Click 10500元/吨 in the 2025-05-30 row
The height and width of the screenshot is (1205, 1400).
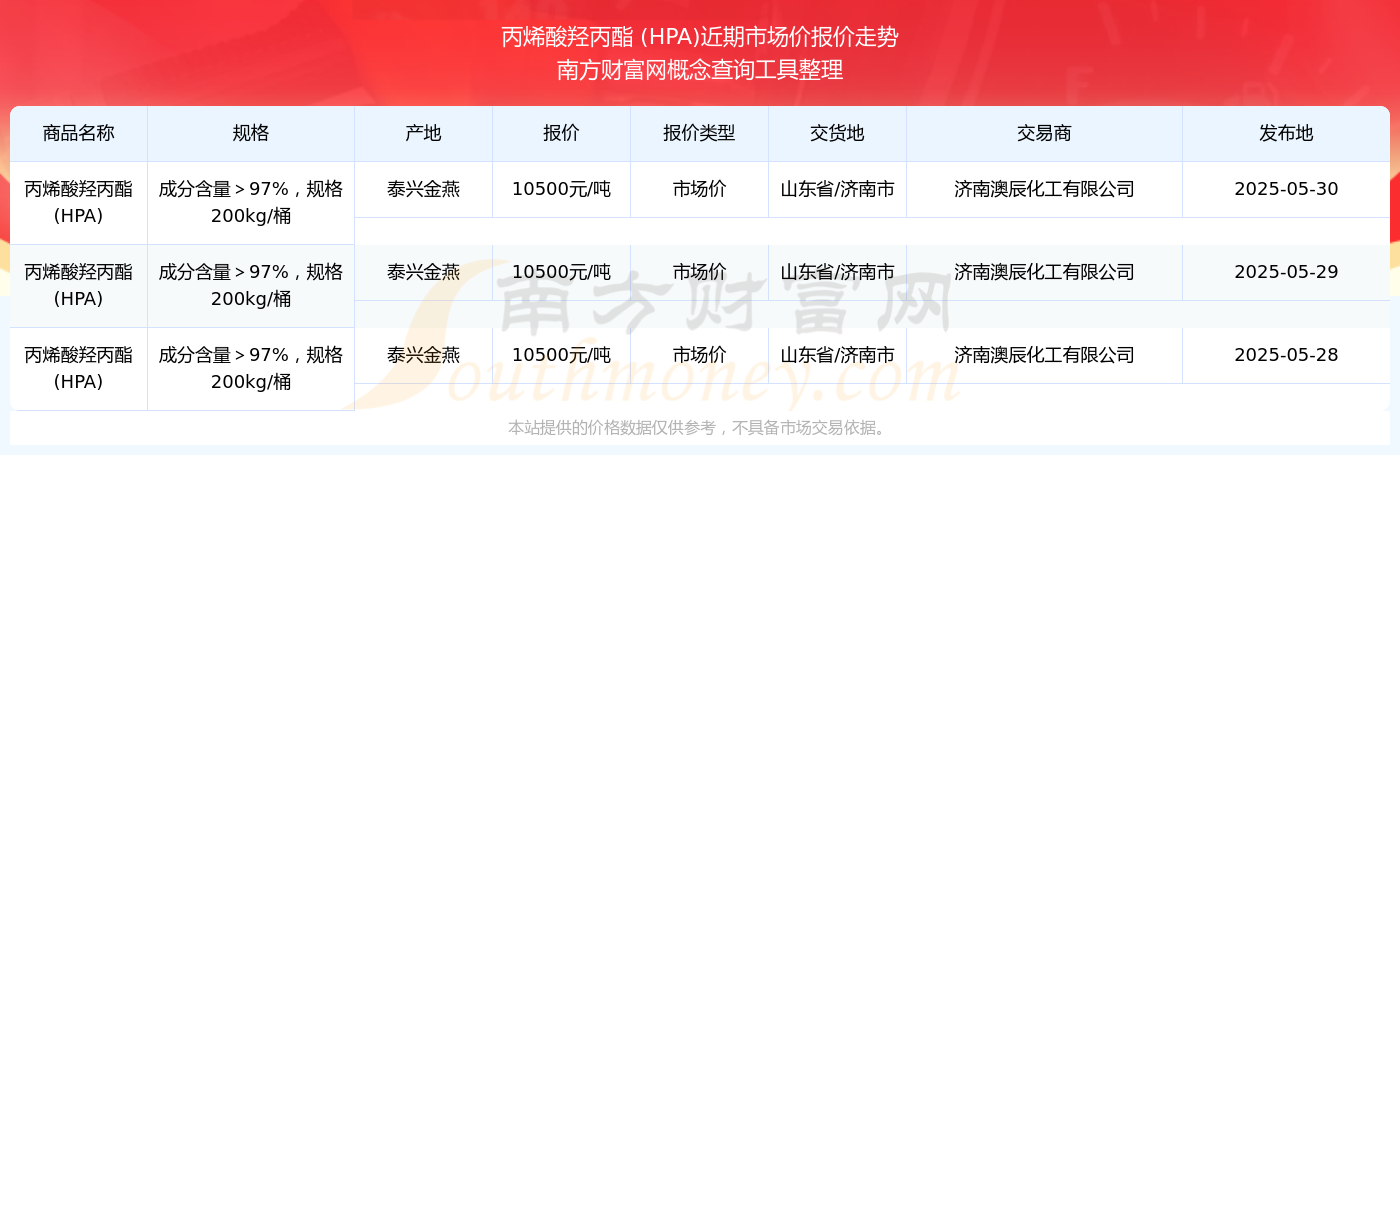(x=562, y=190)
